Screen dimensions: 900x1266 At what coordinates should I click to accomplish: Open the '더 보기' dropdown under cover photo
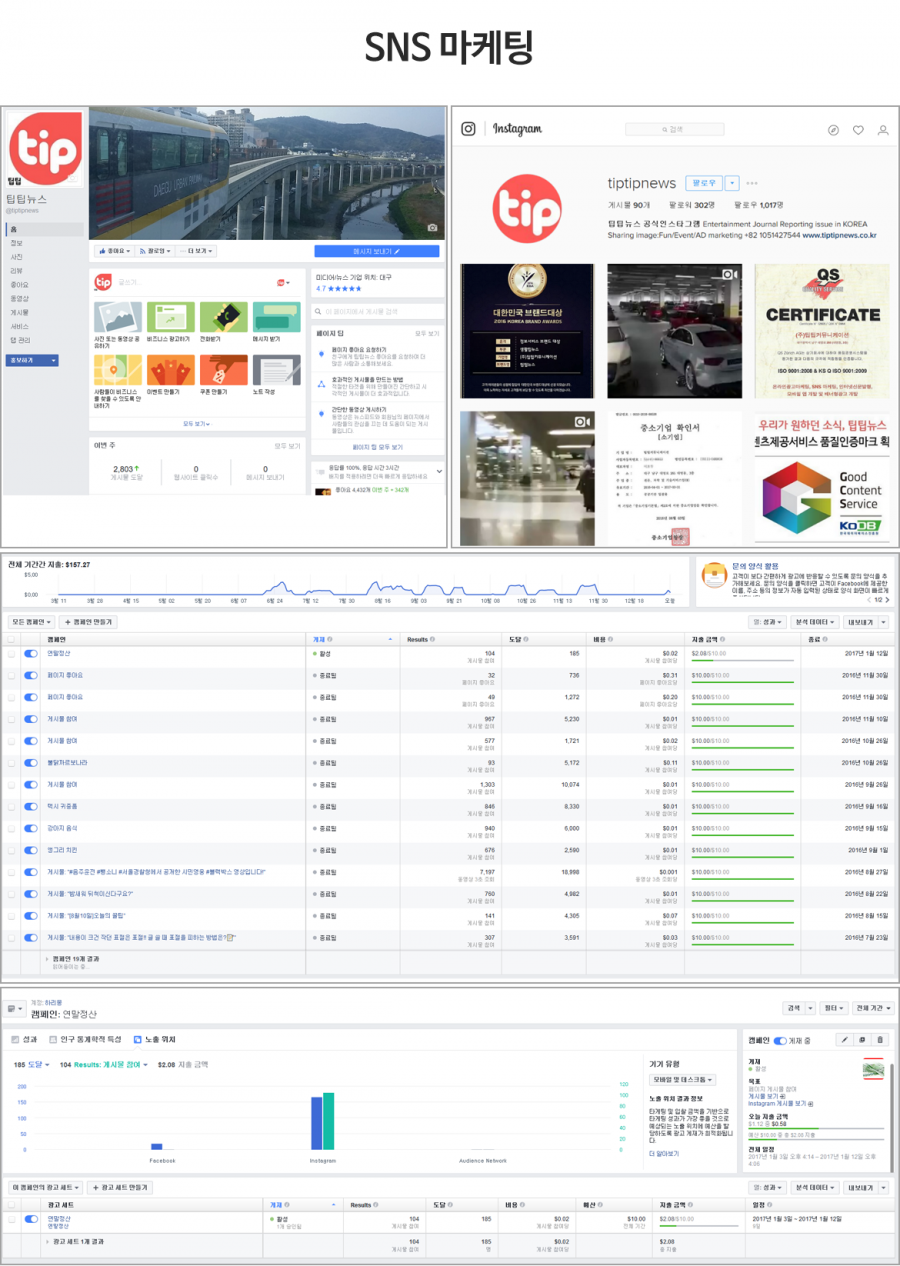tap(196, 251)
